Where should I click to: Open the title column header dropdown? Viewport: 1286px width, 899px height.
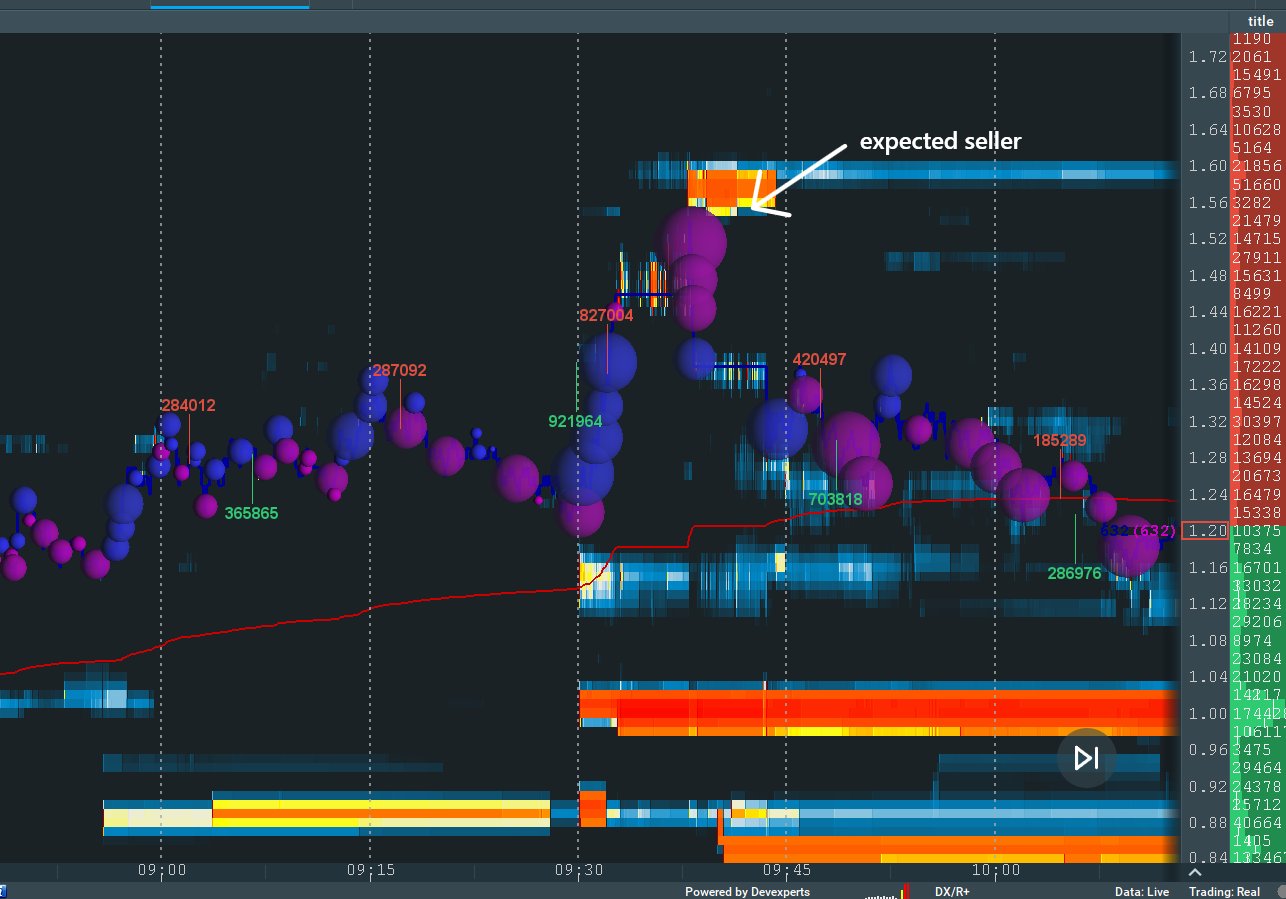point(1261,20)
